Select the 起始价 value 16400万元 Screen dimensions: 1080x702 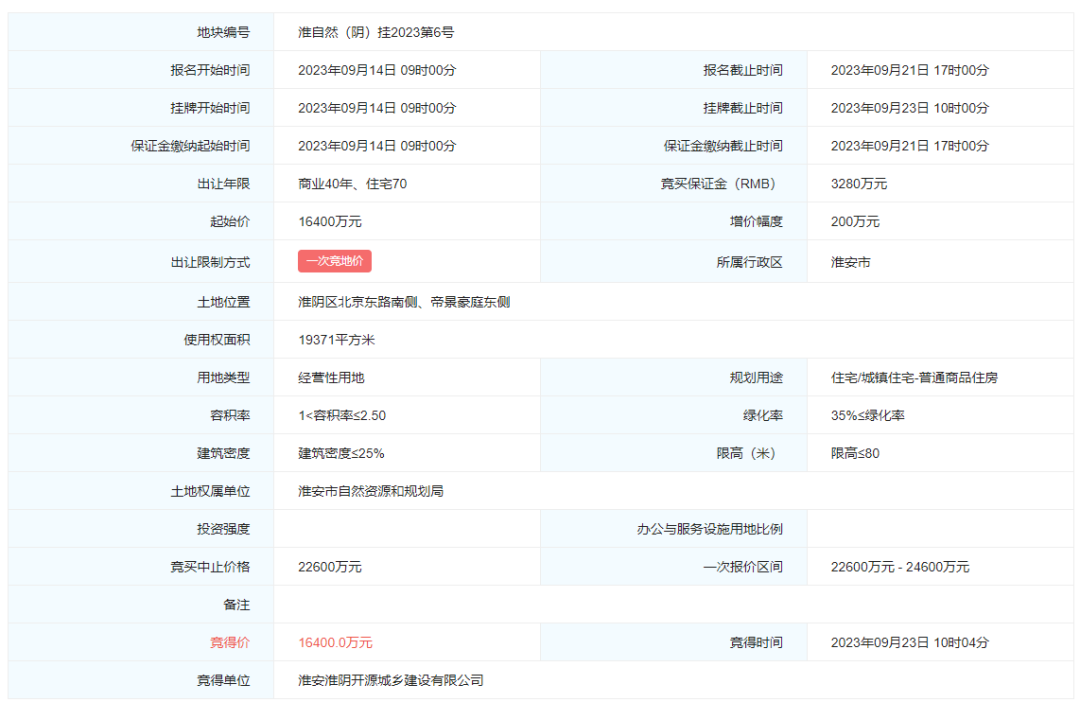[x=330, y=222]
